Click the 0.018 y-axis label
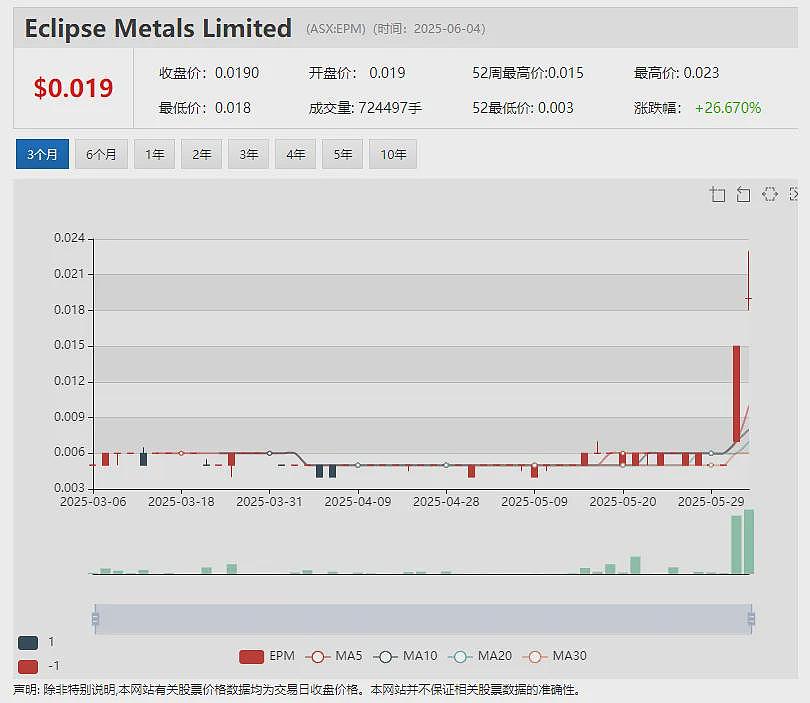Viewport: 810px width, 703px height. 69,310
